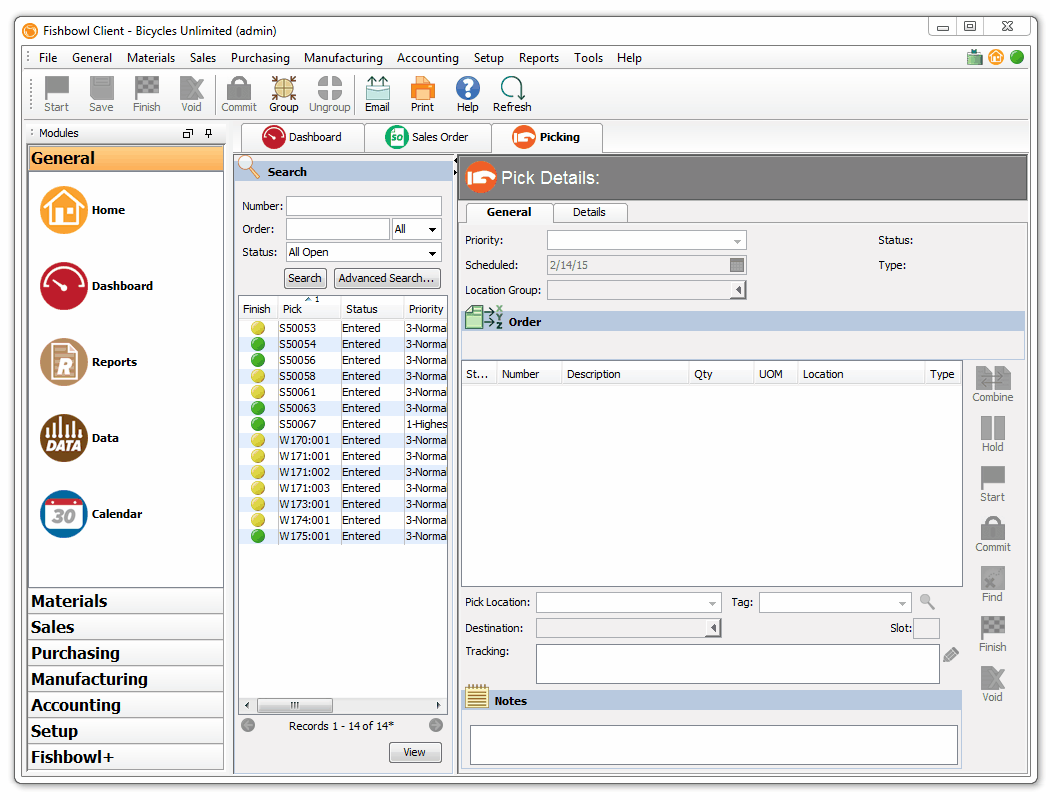Switch to the Dashboard tab

click(x=303, y=137)
